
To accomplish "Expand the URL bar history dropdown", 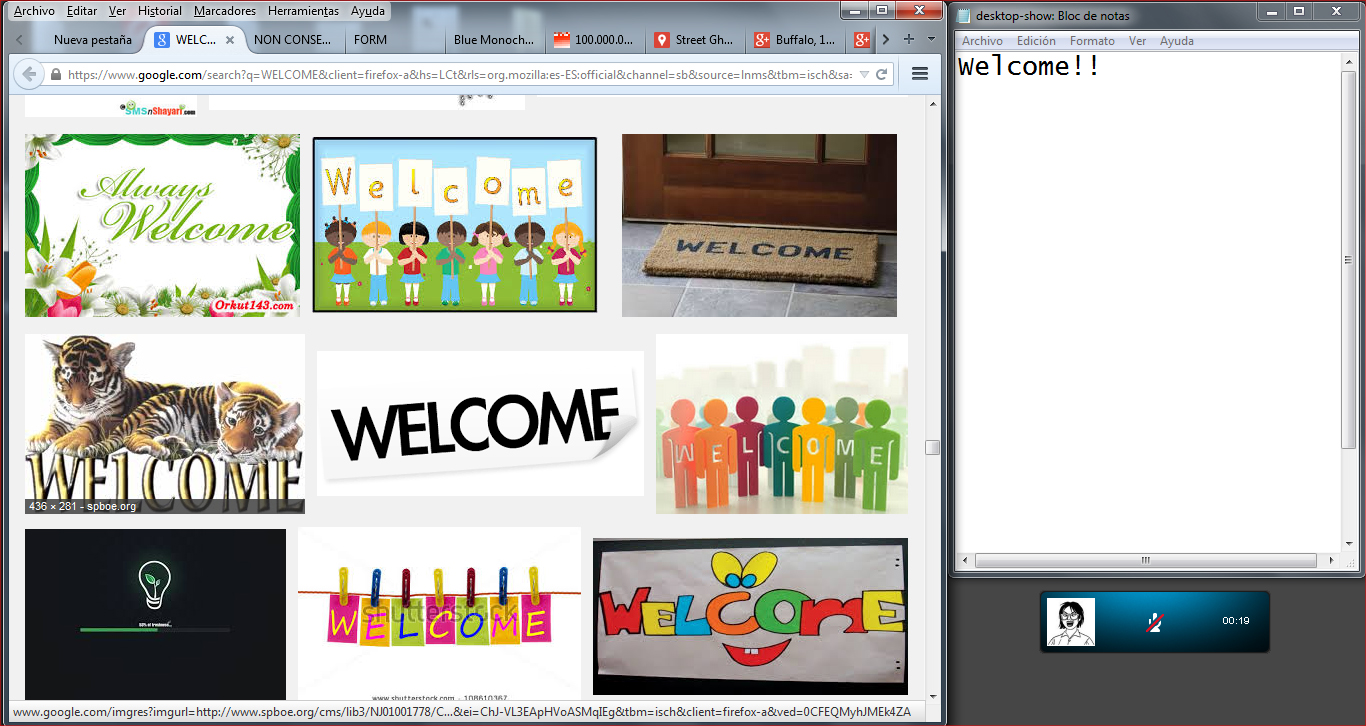I will coord(864,74).
